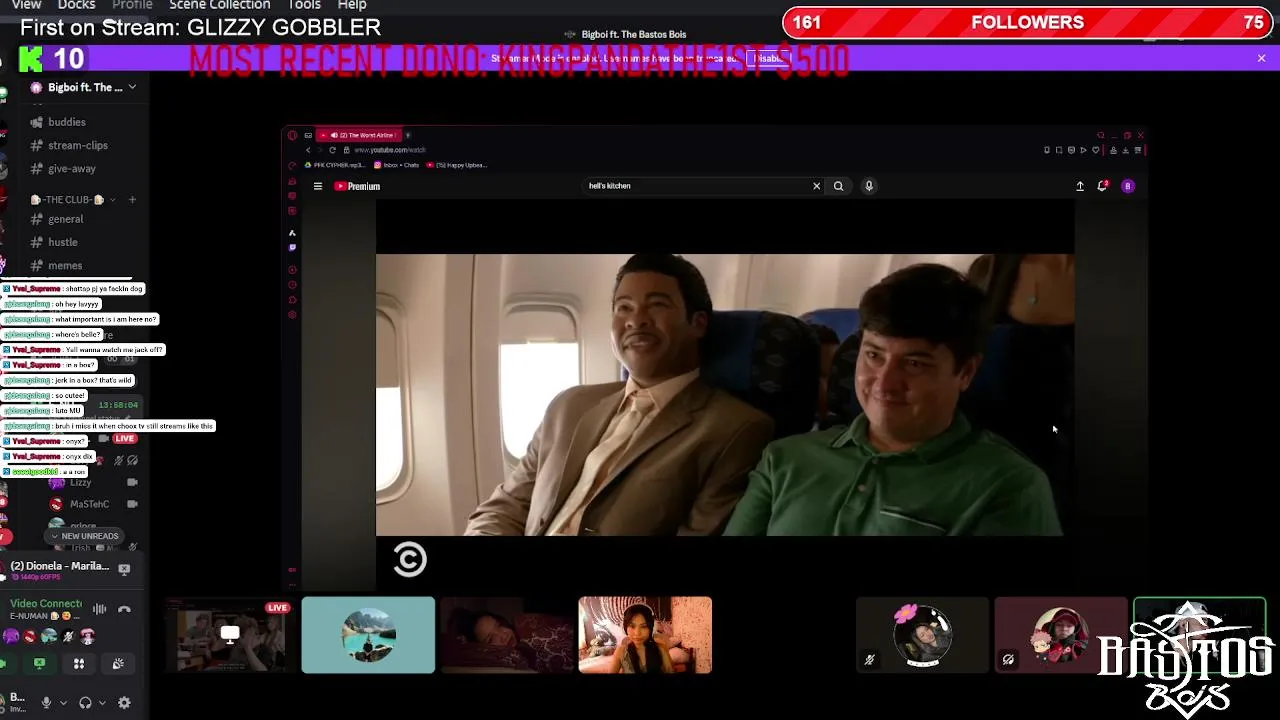1280x720 pixels.
Task: Select the red-haired avatar tile
Action: click(1060, 635)
